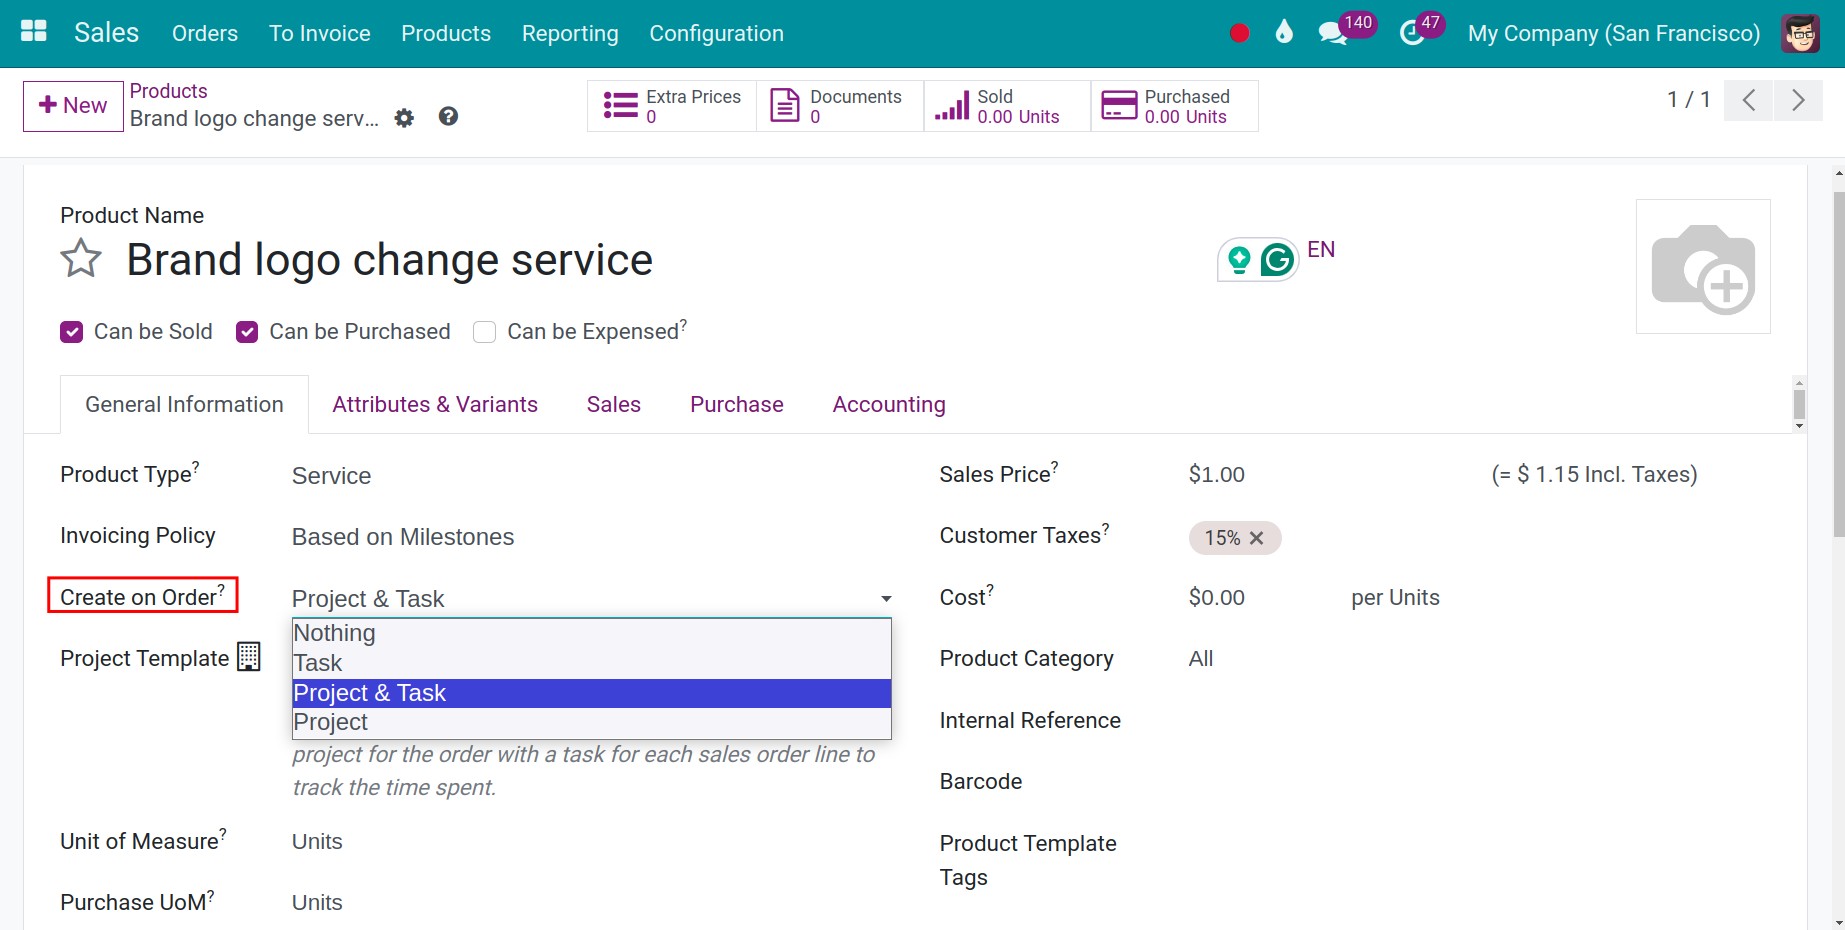Open the Project Template selector icon
This screenshot has height=930, width=1845.
tap(247, 657)
